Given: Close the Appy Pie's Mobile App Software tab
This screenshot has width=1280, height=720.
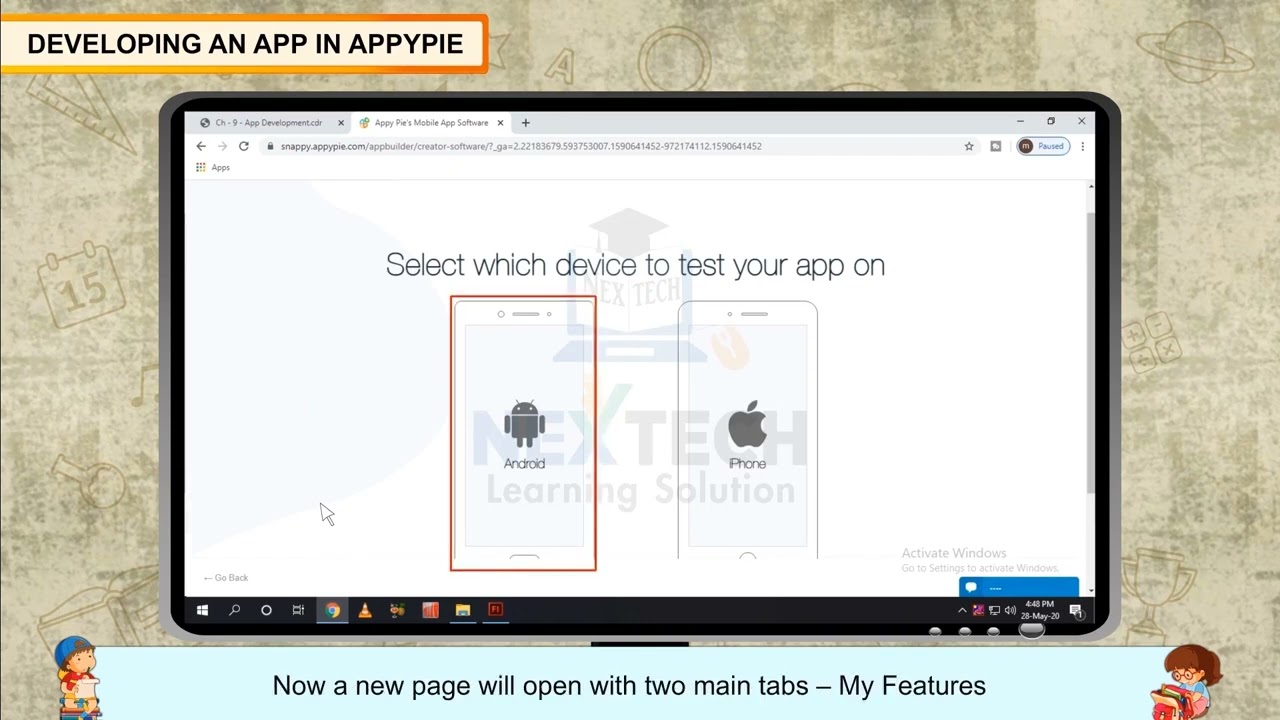Looking at the screenshot, I should click(500, 123).
